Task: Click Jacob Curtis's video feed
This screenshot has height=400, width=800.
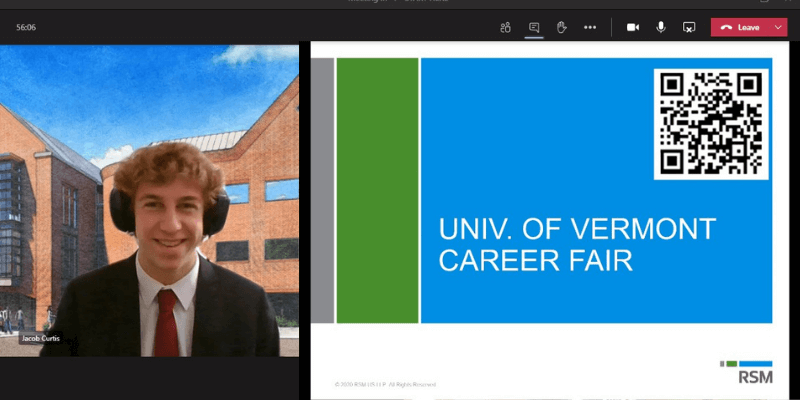Action: pyautogui.click(x=149, y=201)
